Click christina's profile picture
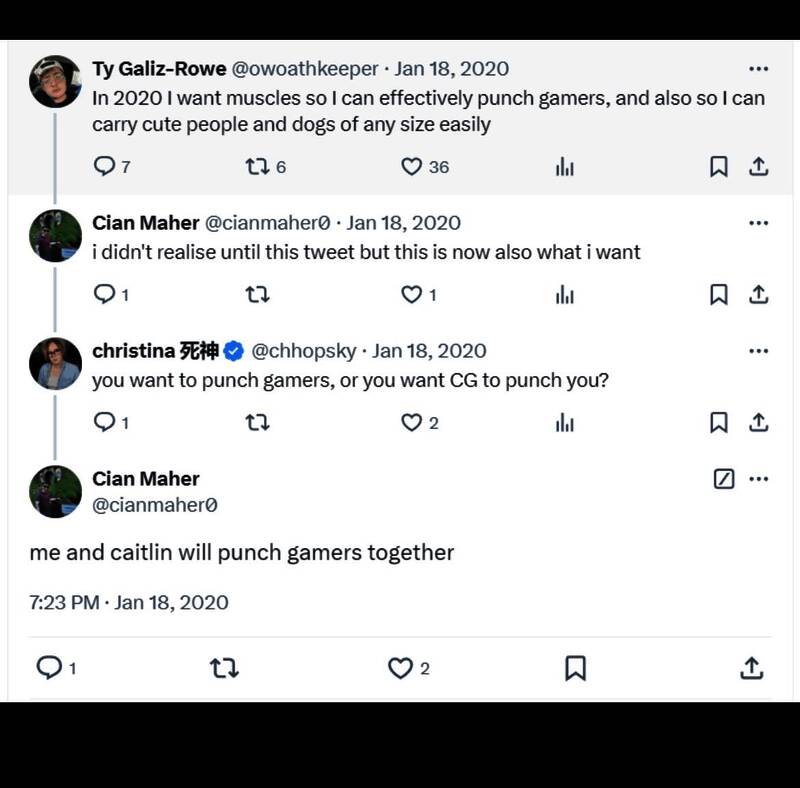Image resolution: width=800 pixels, height=788 pixels. [x=55, y=363]
